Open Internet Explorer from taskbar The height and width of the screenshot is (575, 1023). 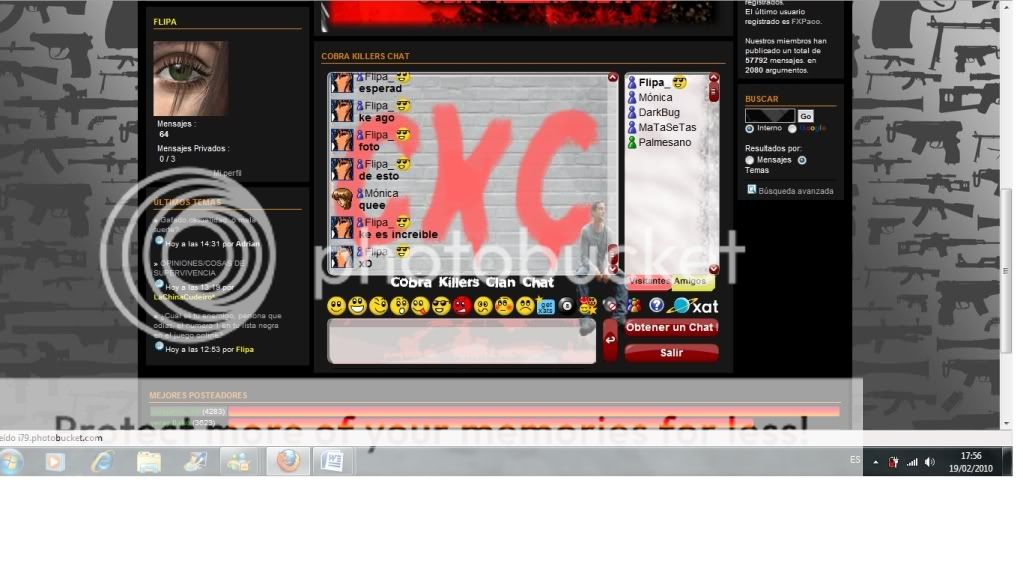pos(102,461)
